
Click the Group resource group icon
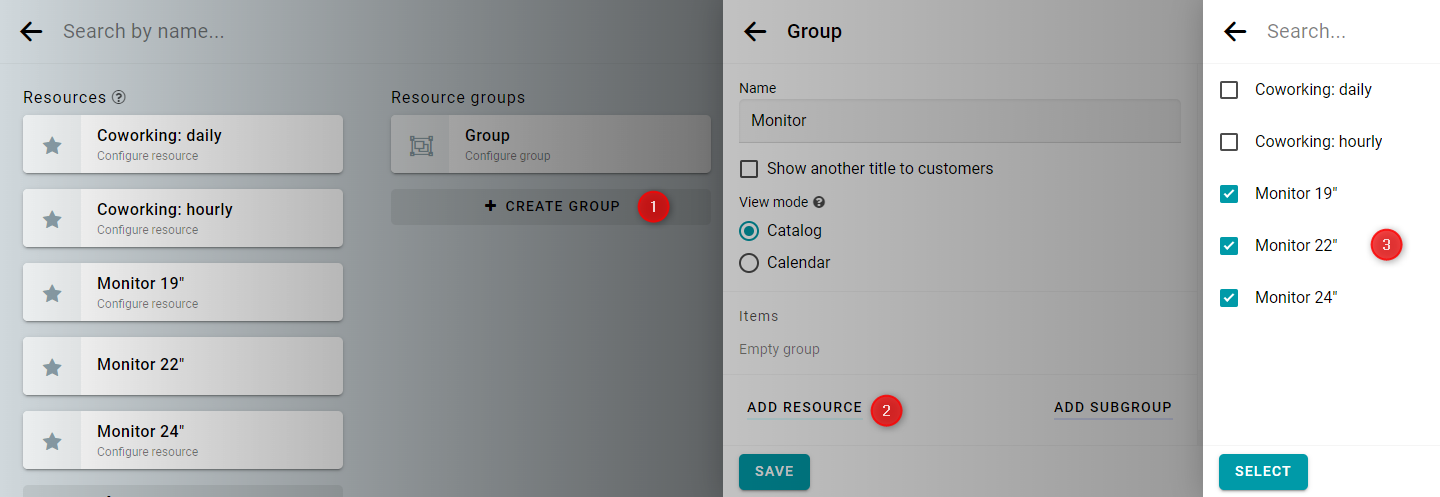pyautogui.click(x=421, y=145)
